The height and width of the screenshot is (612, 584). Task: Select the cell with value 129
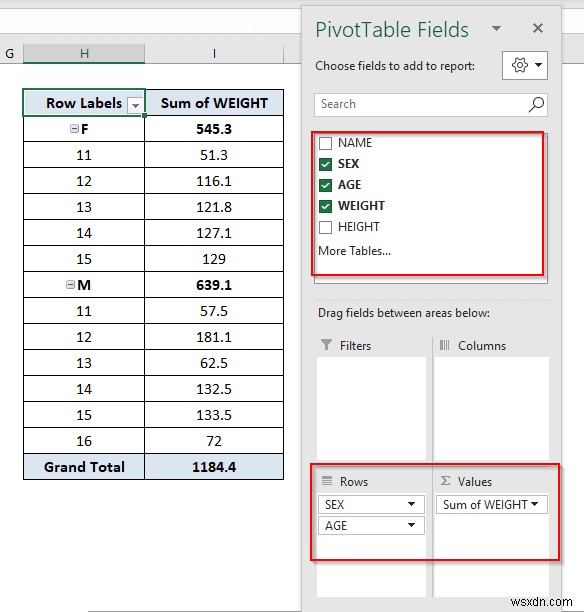[x=214, y=259]
